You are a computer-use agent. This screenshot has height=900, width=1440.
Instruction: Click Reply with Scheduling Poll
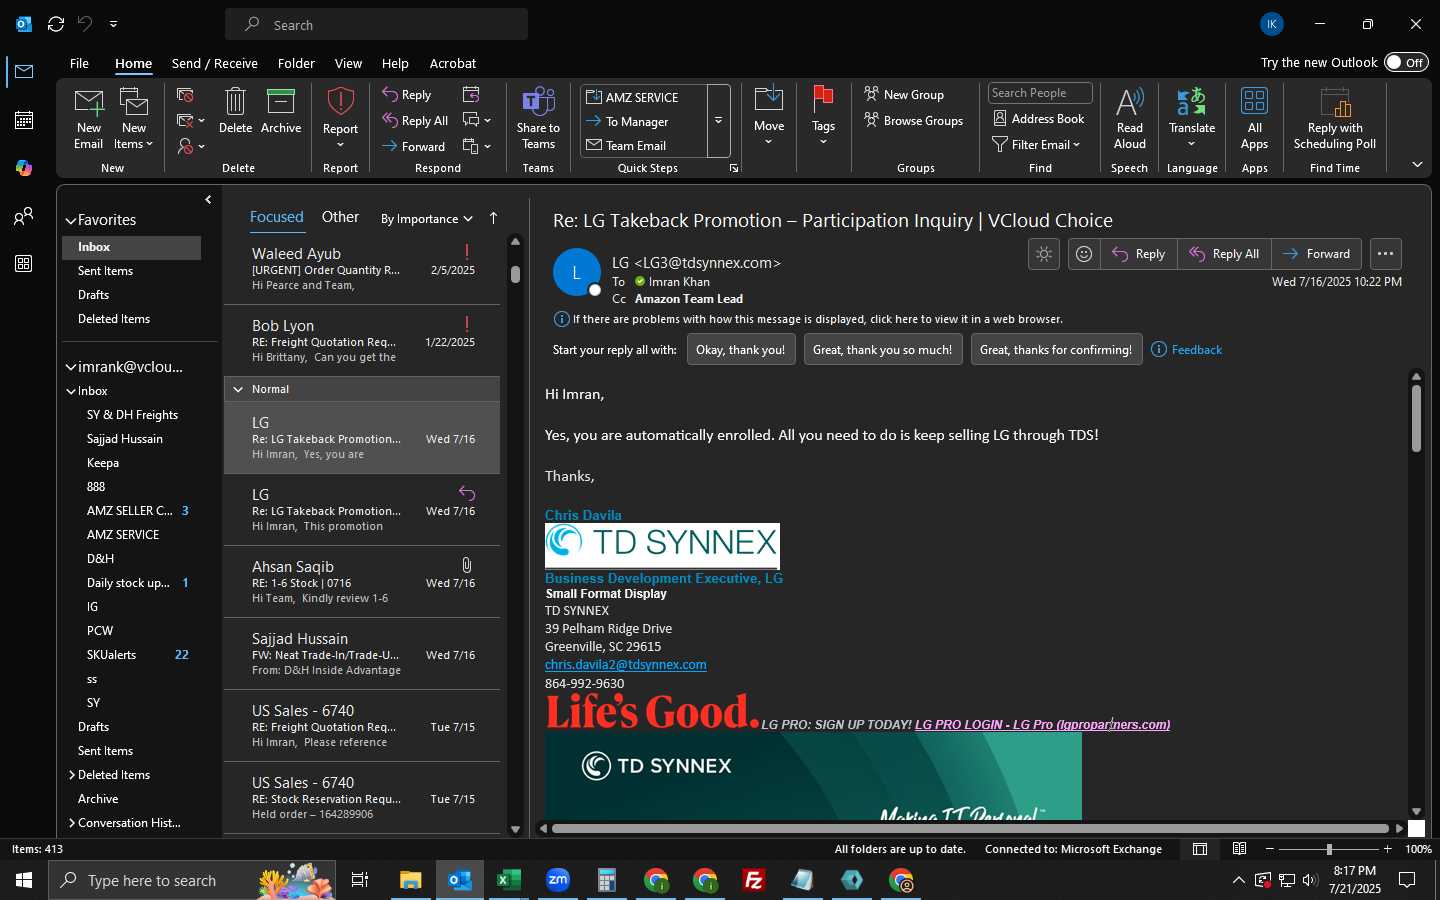click(1335, 118)
